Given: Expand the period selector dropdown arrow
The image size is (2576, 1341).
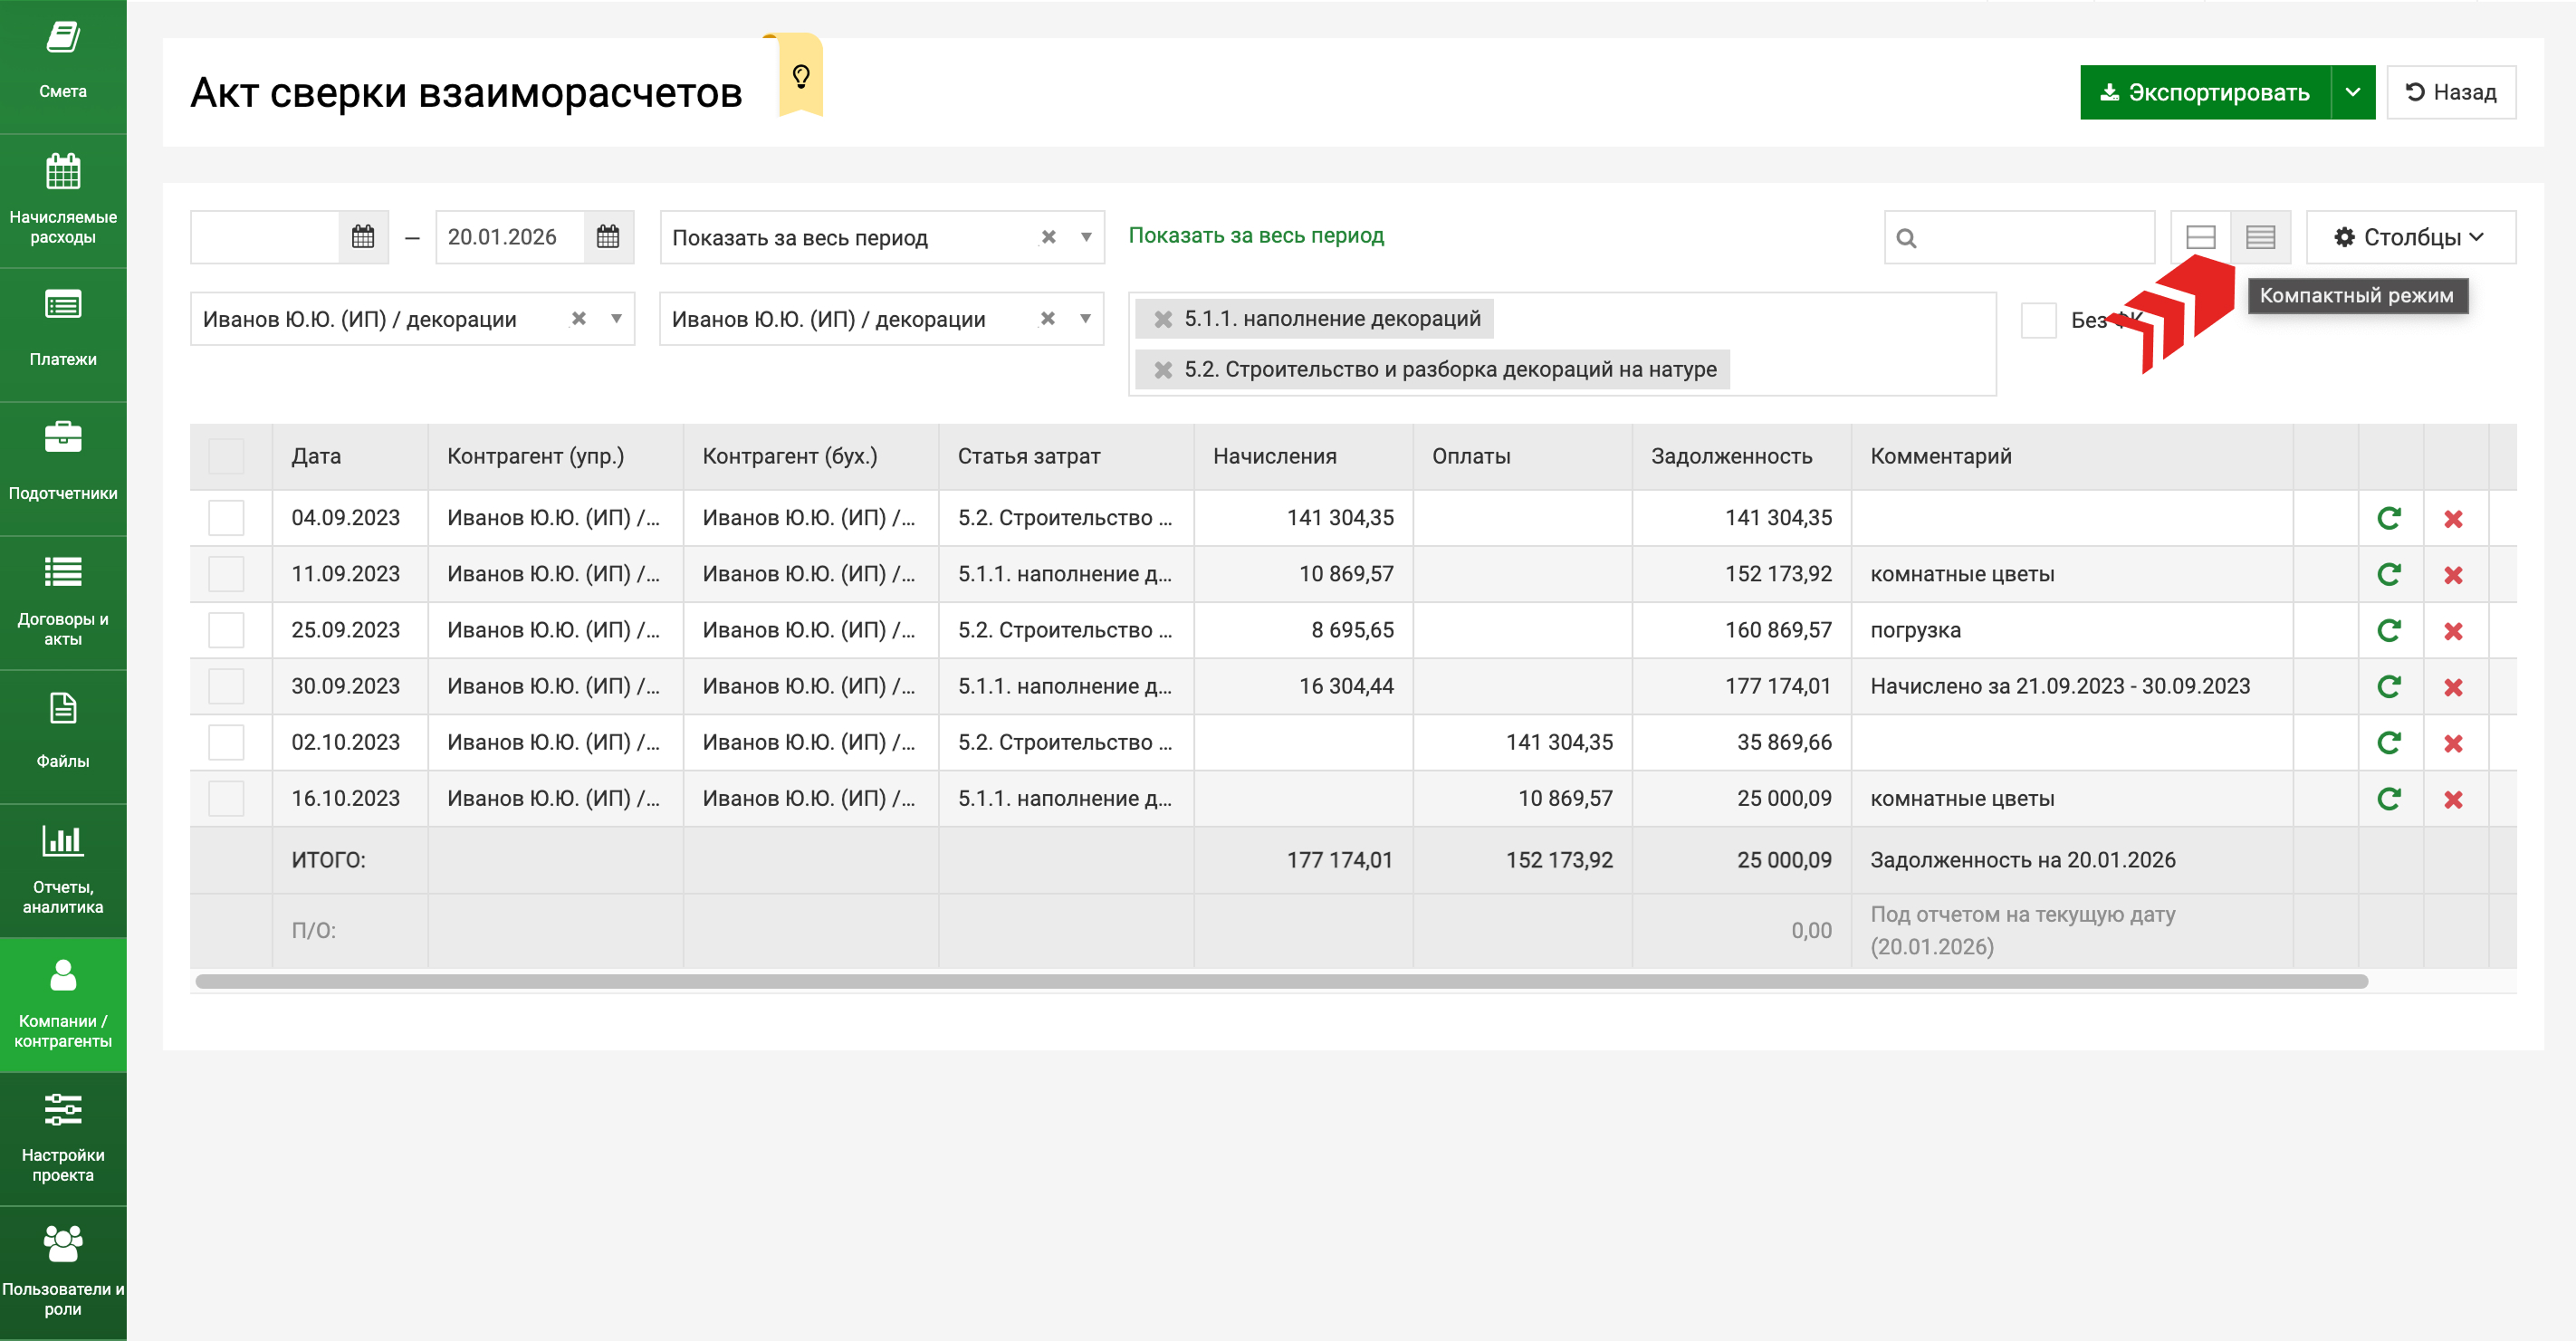Looking at the screenshot, I should coord(1086,237).
